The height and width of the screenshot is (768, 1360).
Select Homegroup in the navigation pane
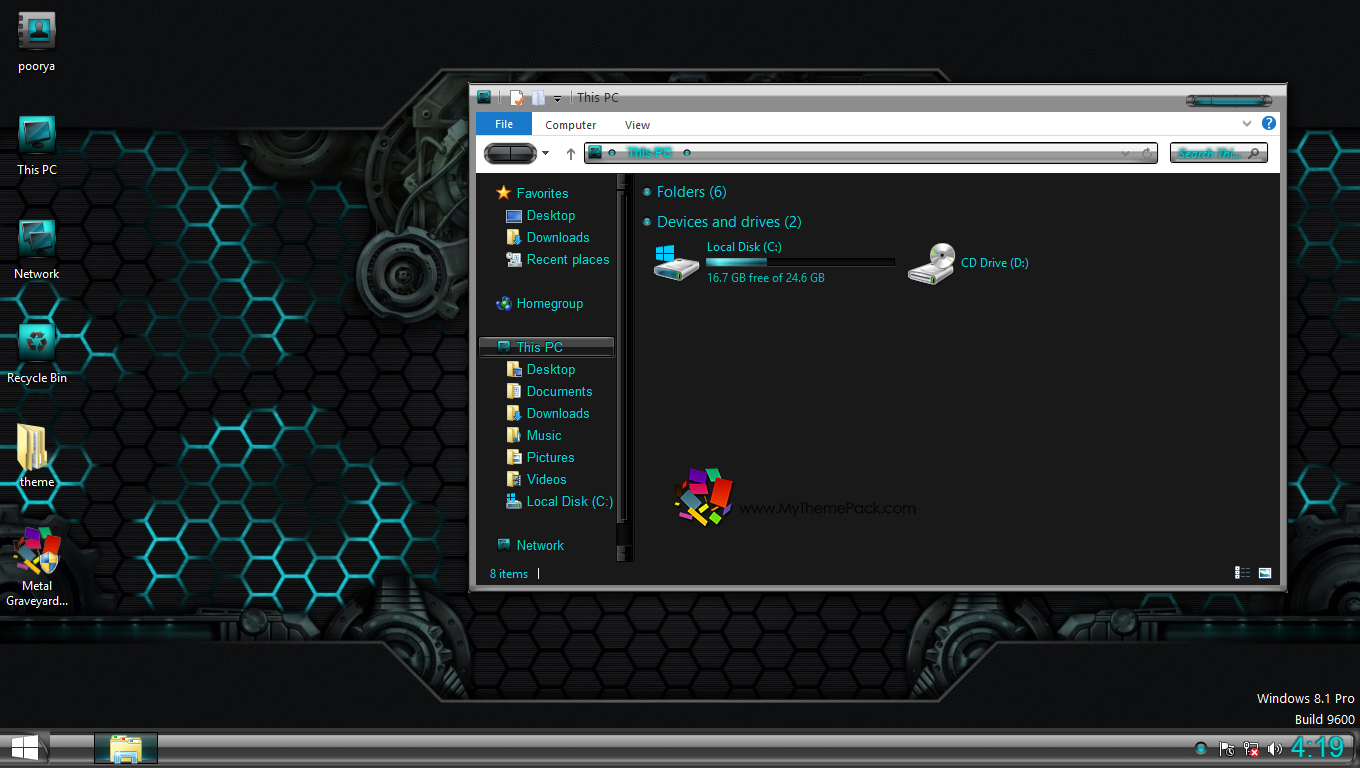click(x=550, y=303)
